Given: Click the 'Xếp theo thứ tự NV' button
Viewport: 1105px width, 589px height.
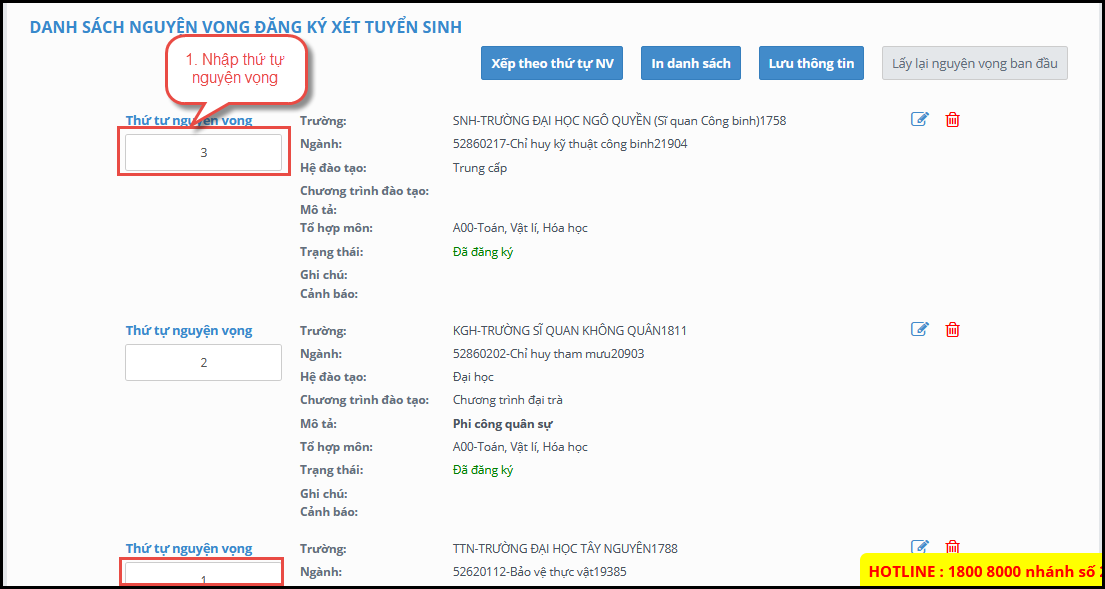Looking at the screenshot, I should [552, 63].
